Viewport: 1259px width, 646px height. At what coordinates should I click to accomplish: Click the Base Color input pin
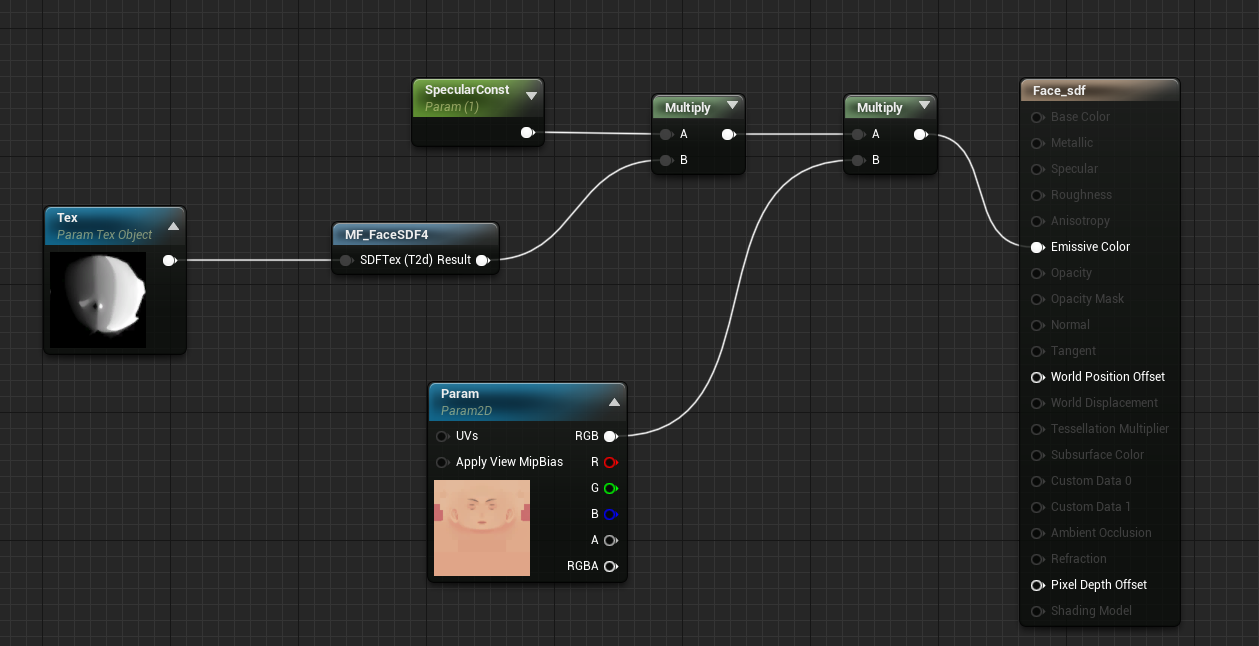click(x=1037, y=117)
